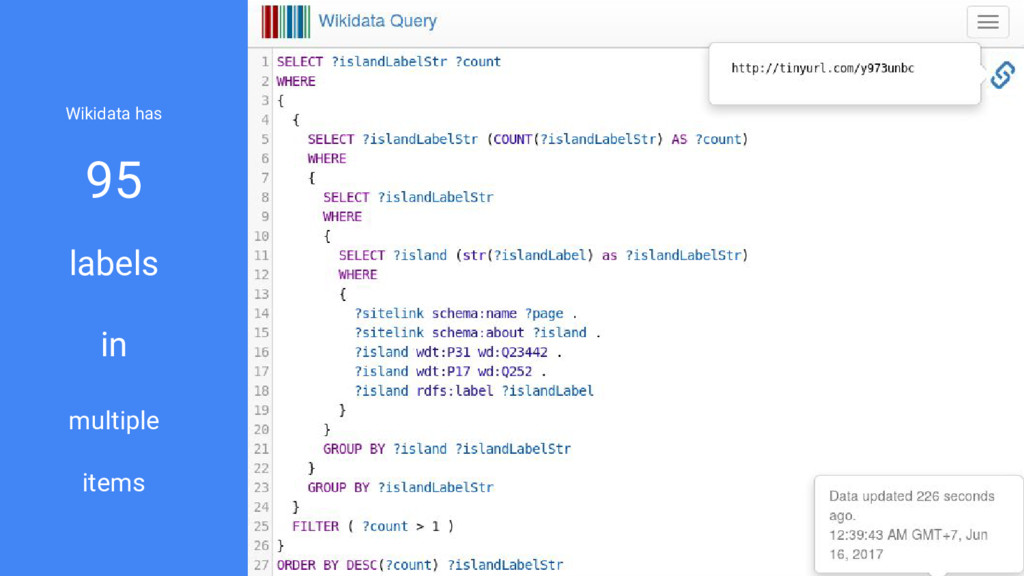Click the COUNT(?islandLabelStr) line 5

(528, 139)
